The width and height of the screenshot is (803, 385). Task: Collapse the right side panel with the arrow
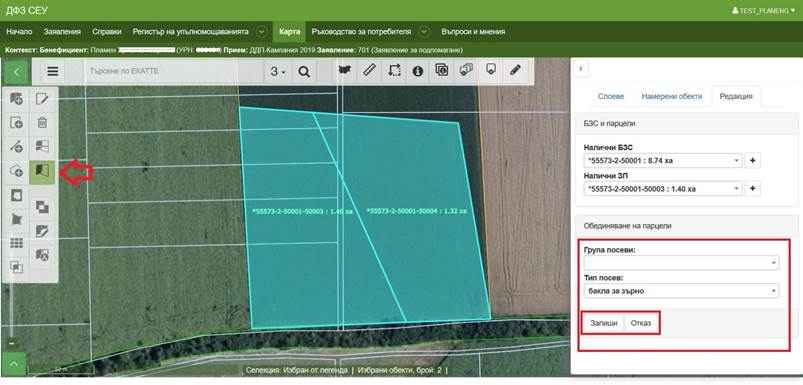coord(581,68)
